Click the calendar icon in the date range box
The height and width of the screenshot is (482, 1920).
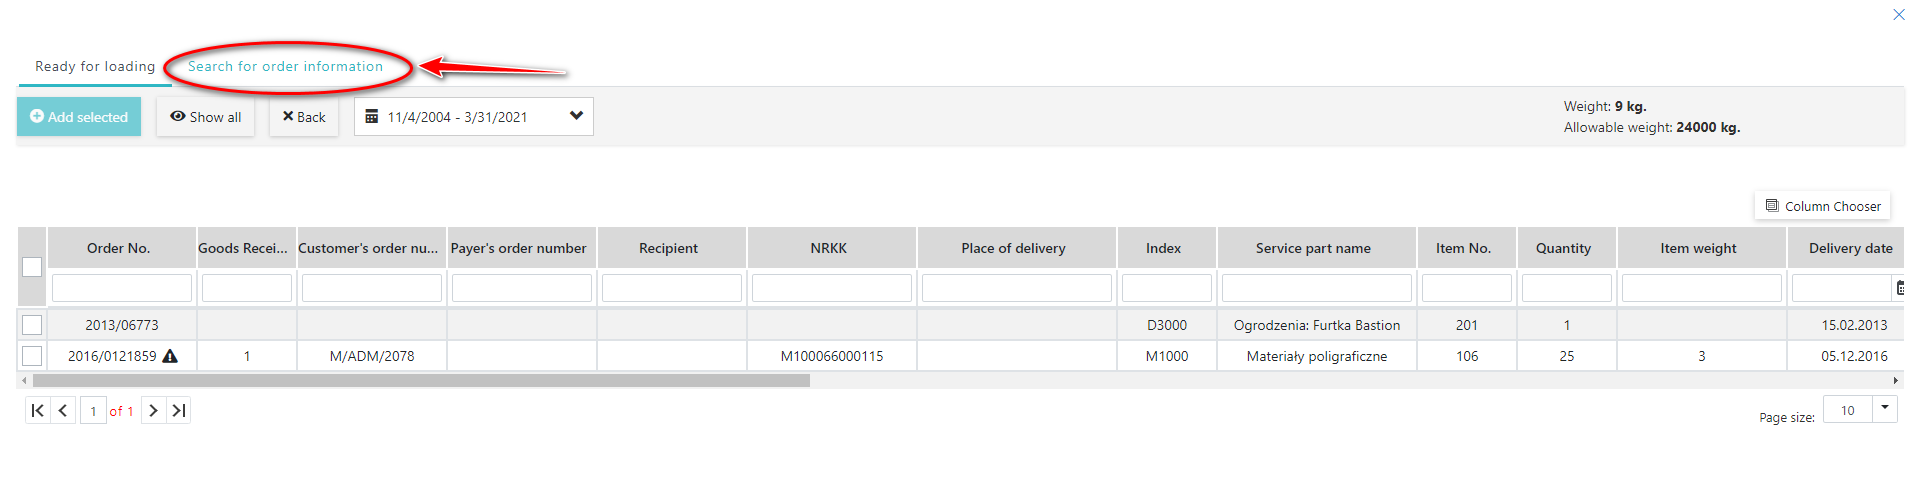(372, 117)
